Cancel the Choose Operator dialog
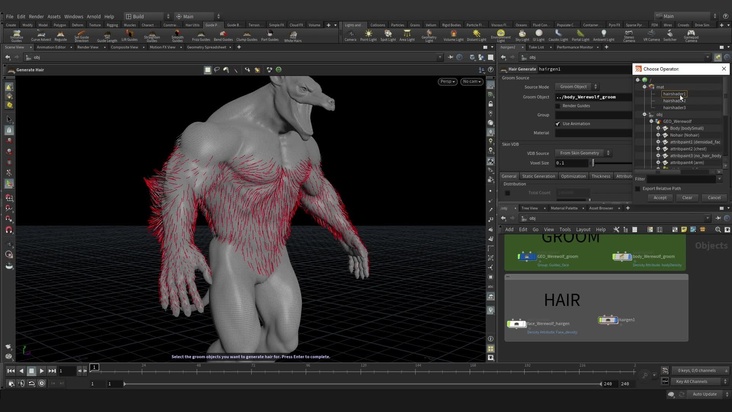 pyautogui.click(x=714, y=197)
